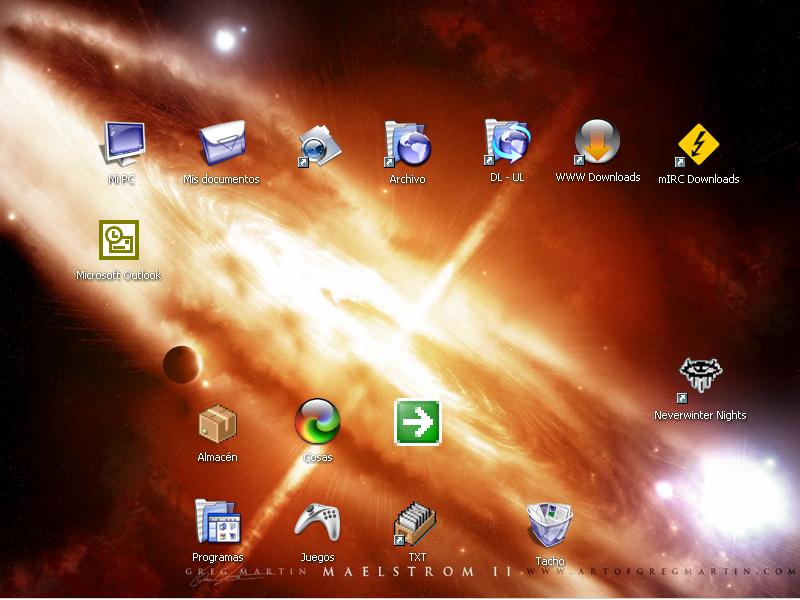Open the TXT file drawer icon
Viewport: 800px width, 600px height.
tap(417, 523)
